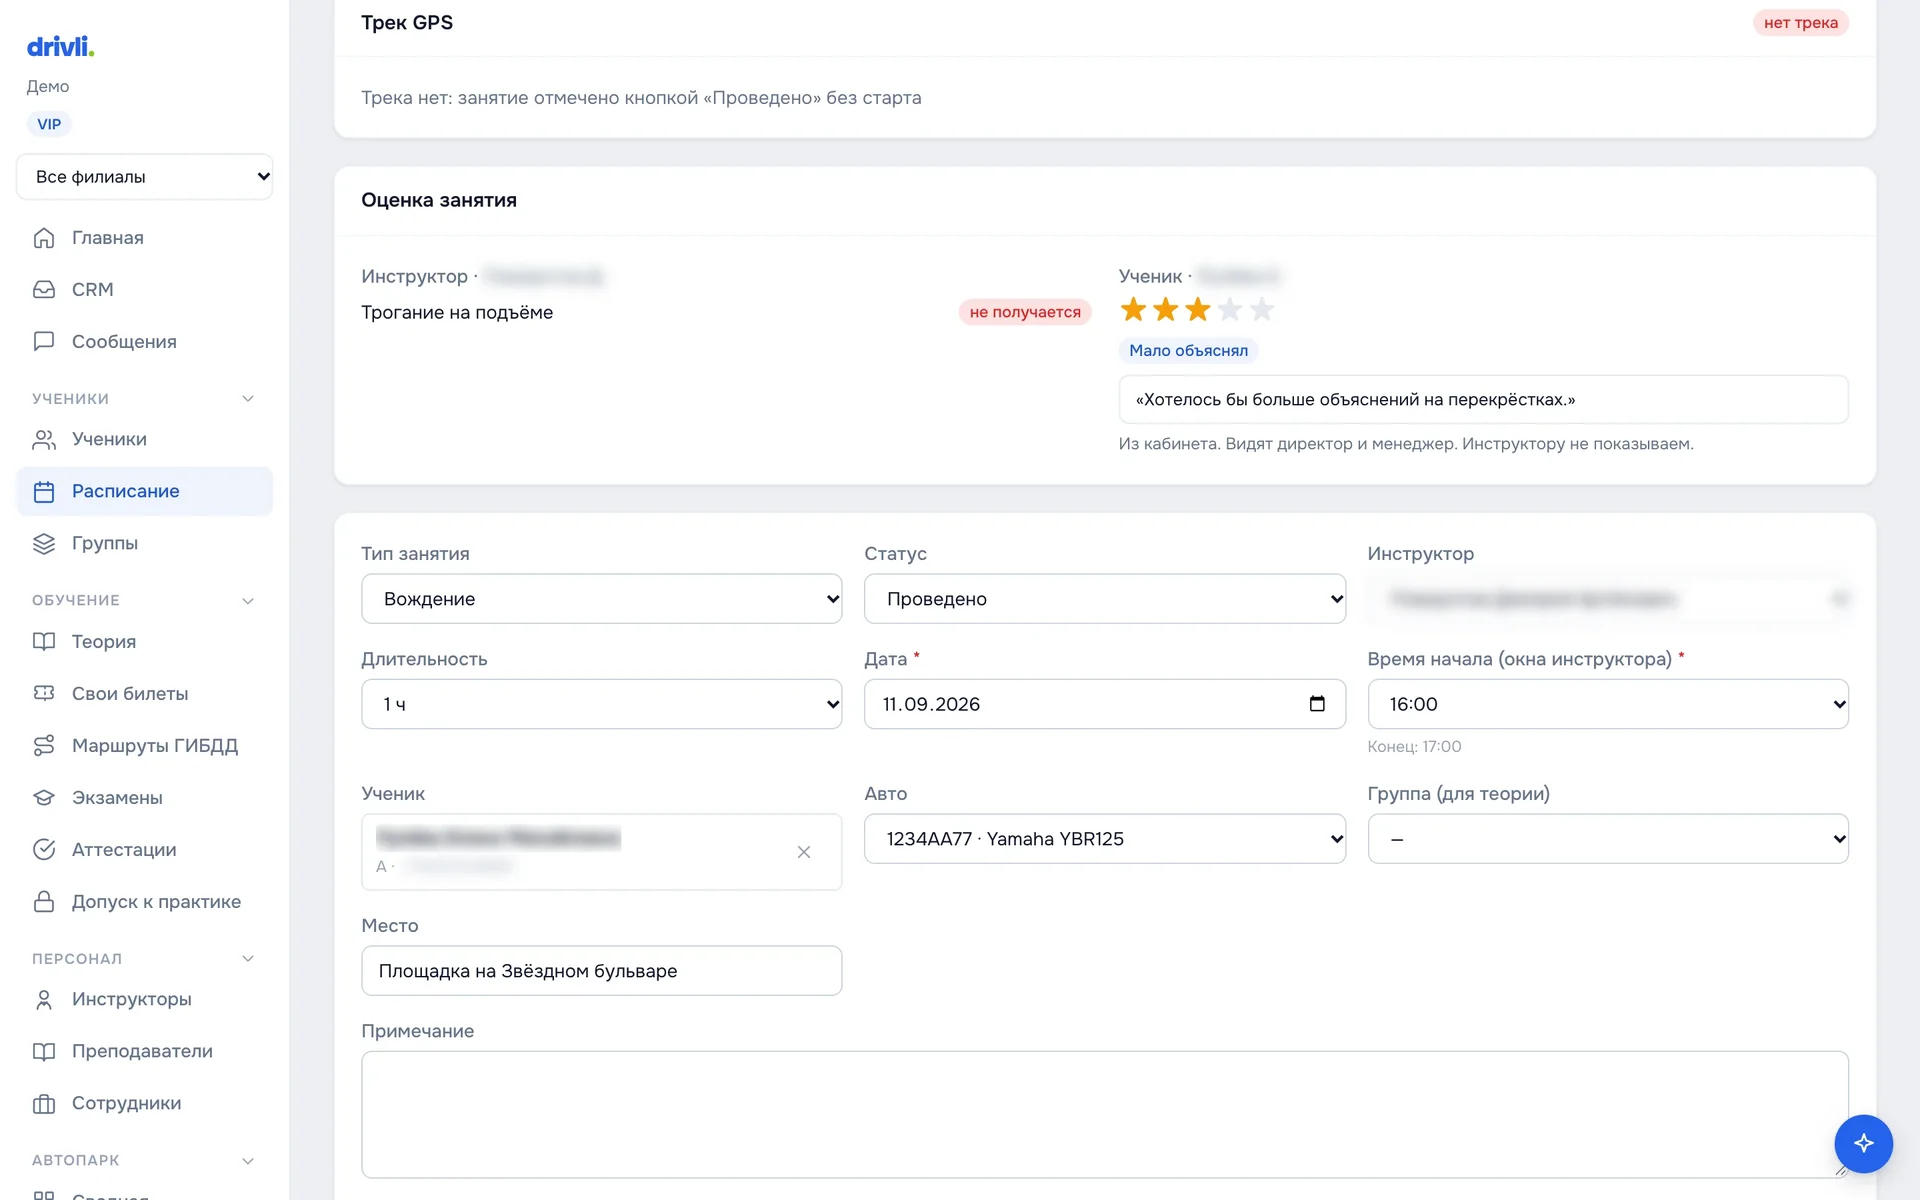Open the date picker calendar icon
The width and height of the screenshot is (1920, 1200).
[x=1317, y=704]
